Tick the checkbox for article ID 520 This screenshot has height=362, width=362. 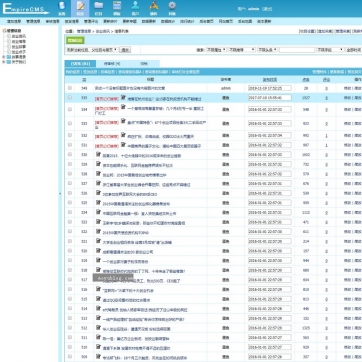tap(70, 251)
